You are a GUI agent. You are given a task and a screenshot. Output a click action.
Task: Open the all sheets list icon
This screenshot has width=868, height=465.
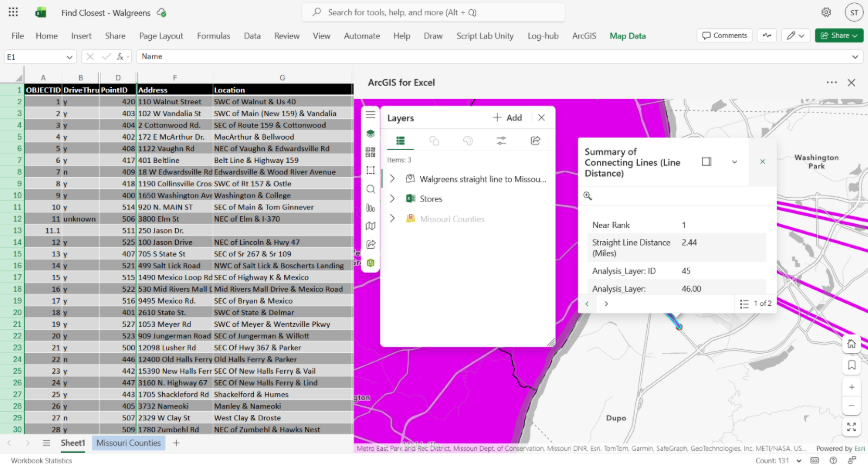[x=46, y=443]
